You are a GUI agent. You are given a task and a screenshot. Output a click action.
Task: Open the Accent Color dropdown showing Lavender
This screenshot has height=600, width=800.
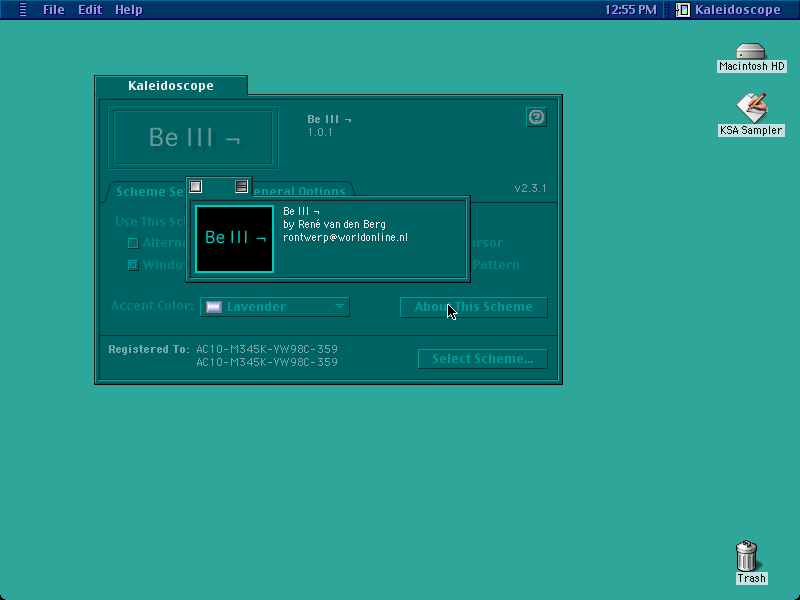click(x=274, y=307)
